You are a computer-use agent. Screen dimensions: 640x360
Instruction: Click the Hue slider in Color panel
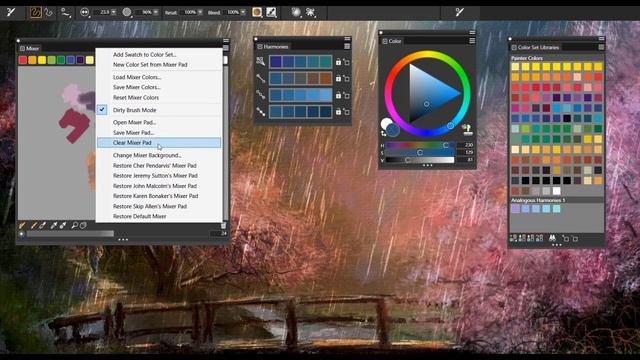[x=420, y=145]
